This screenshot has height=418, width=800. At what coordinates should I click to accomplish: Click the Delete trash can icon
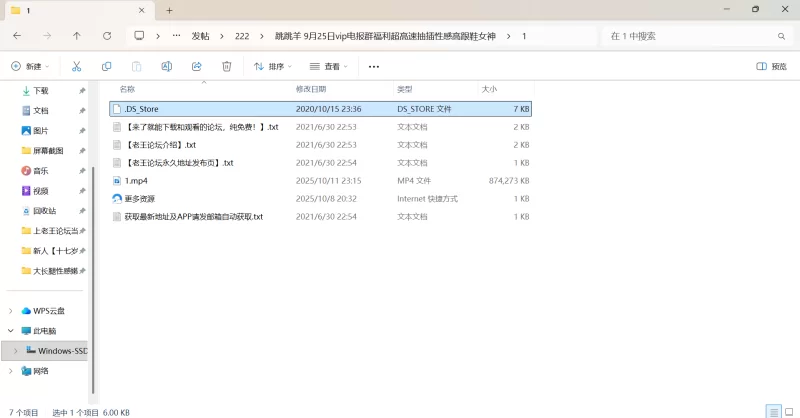pyautogui.click(x=227, y=66)
